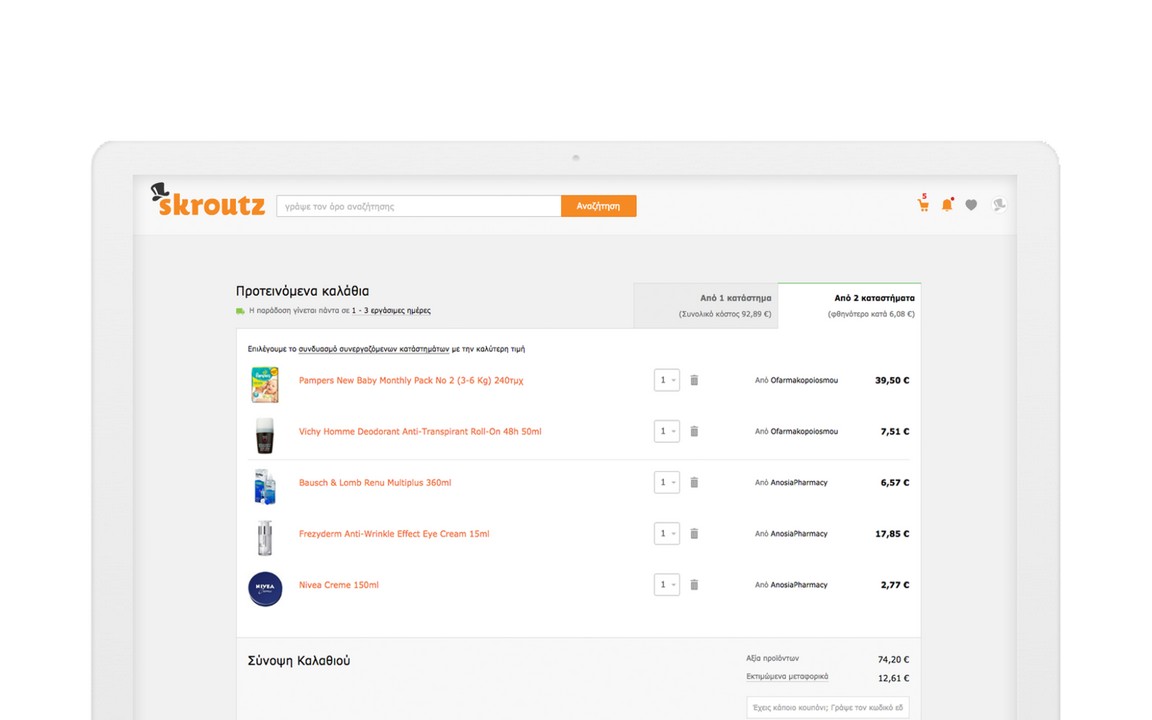Open quantity dropdown for Bausch & Lomb Renu
The height and width of the screenshot is (720, 1152).
coord(666,483)
